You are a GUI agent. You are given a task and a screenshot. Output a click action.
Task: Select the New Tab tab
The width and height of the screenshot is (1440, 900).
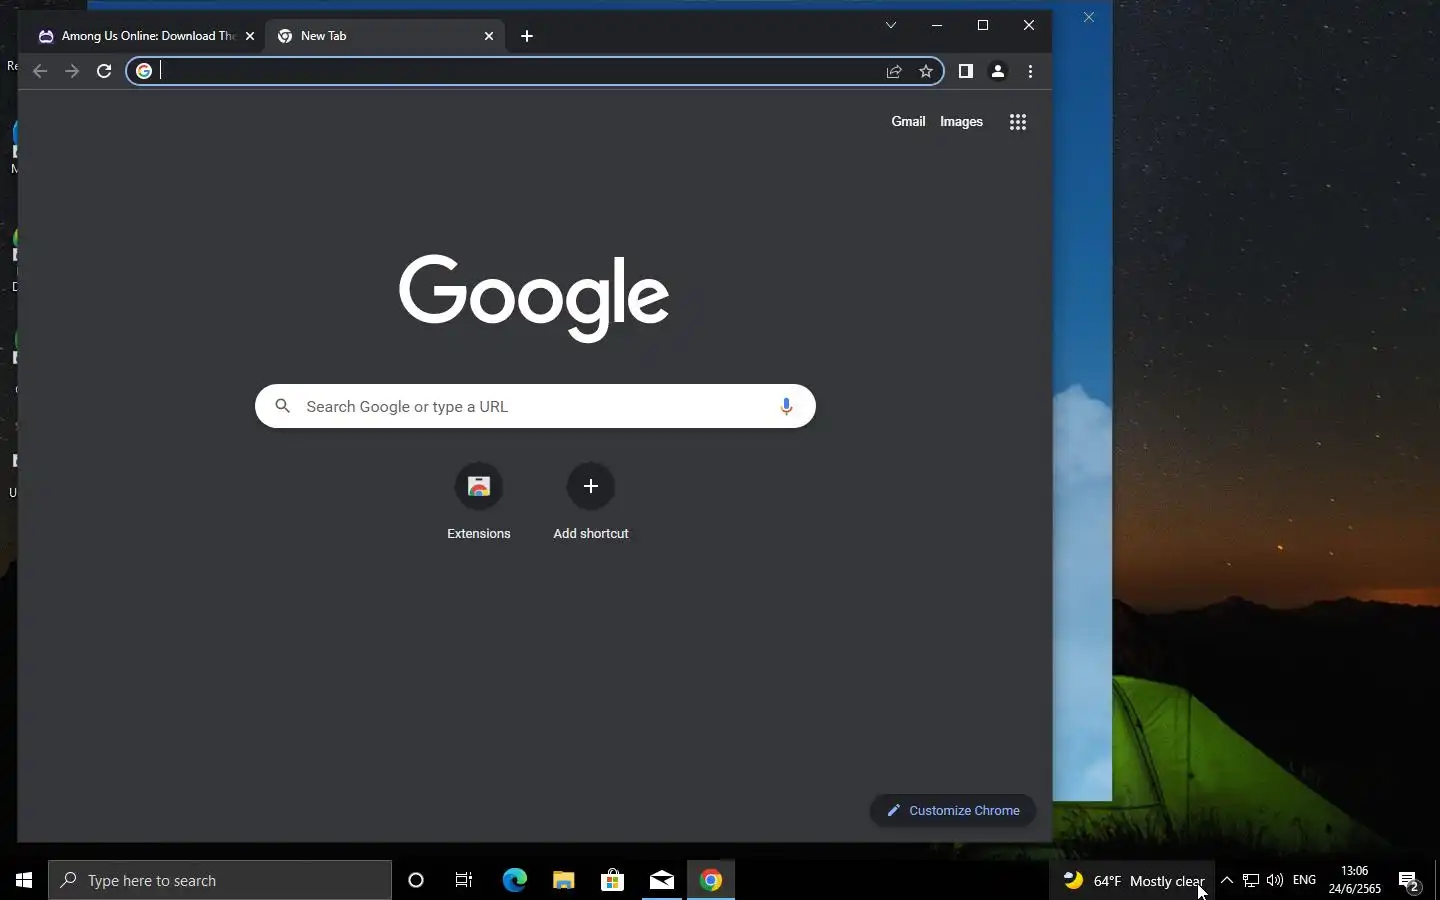[x=385, y=36]
